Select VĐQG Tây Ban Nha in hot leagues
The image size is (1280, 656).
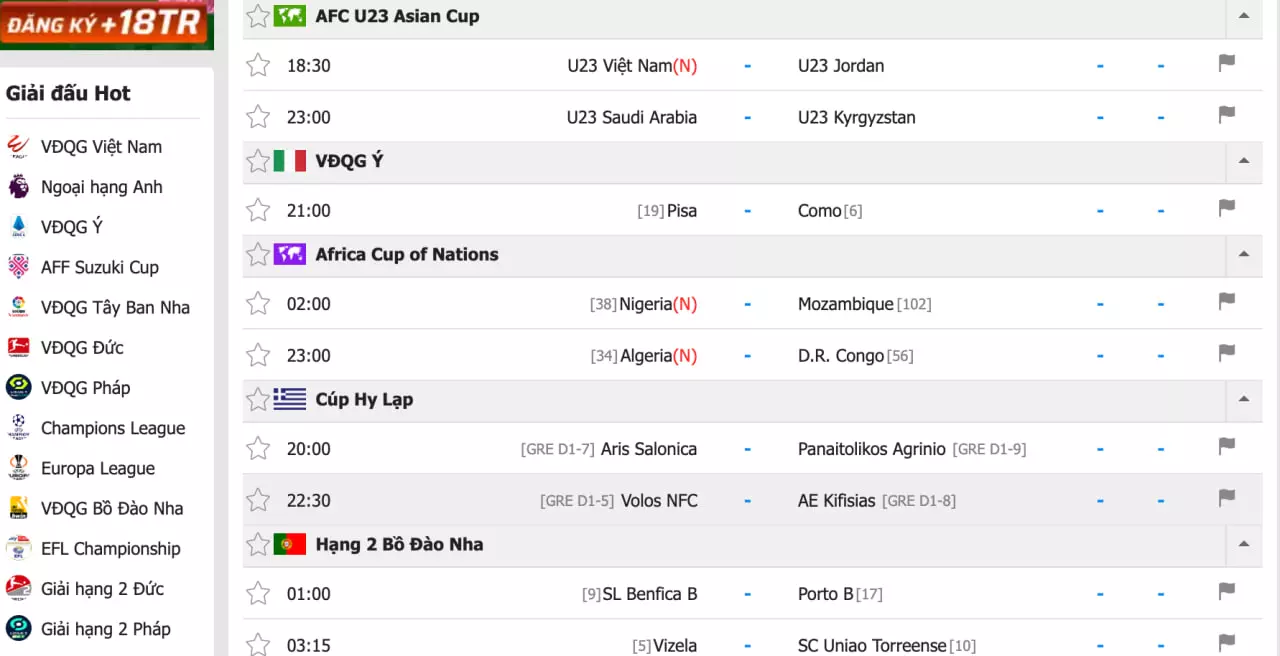coord(115,308)
